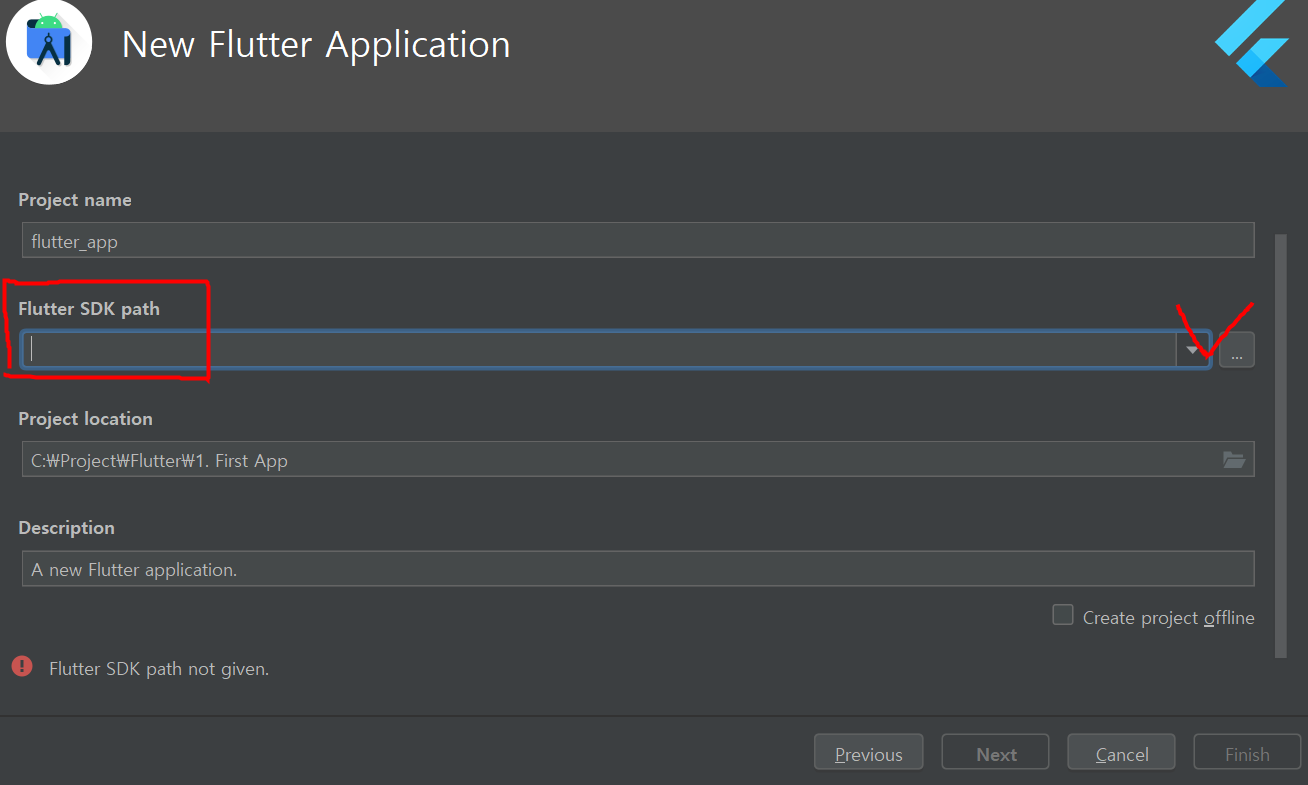Screen dimensions: 1308x785
Task: Click the Finish button
Action: [1247, 753]
